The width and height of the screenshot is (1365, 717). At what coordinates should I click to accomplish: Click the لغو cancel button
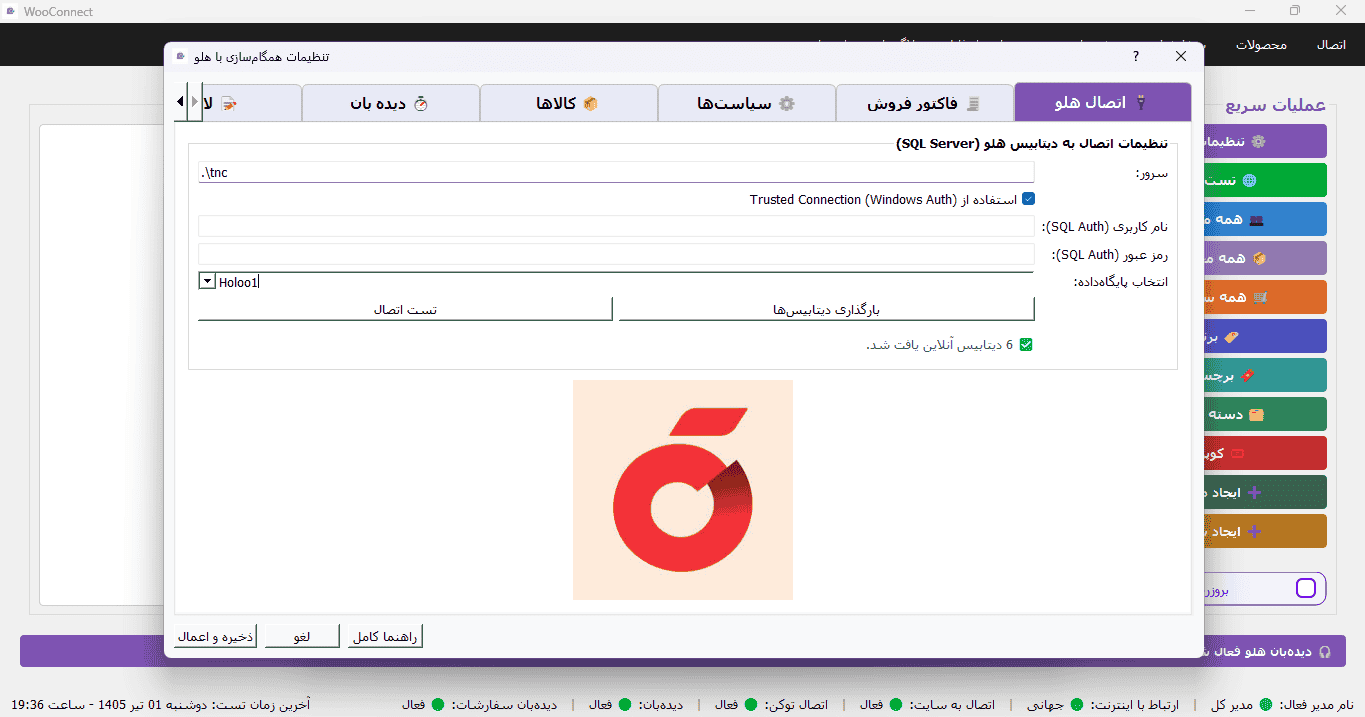[302, 637]
